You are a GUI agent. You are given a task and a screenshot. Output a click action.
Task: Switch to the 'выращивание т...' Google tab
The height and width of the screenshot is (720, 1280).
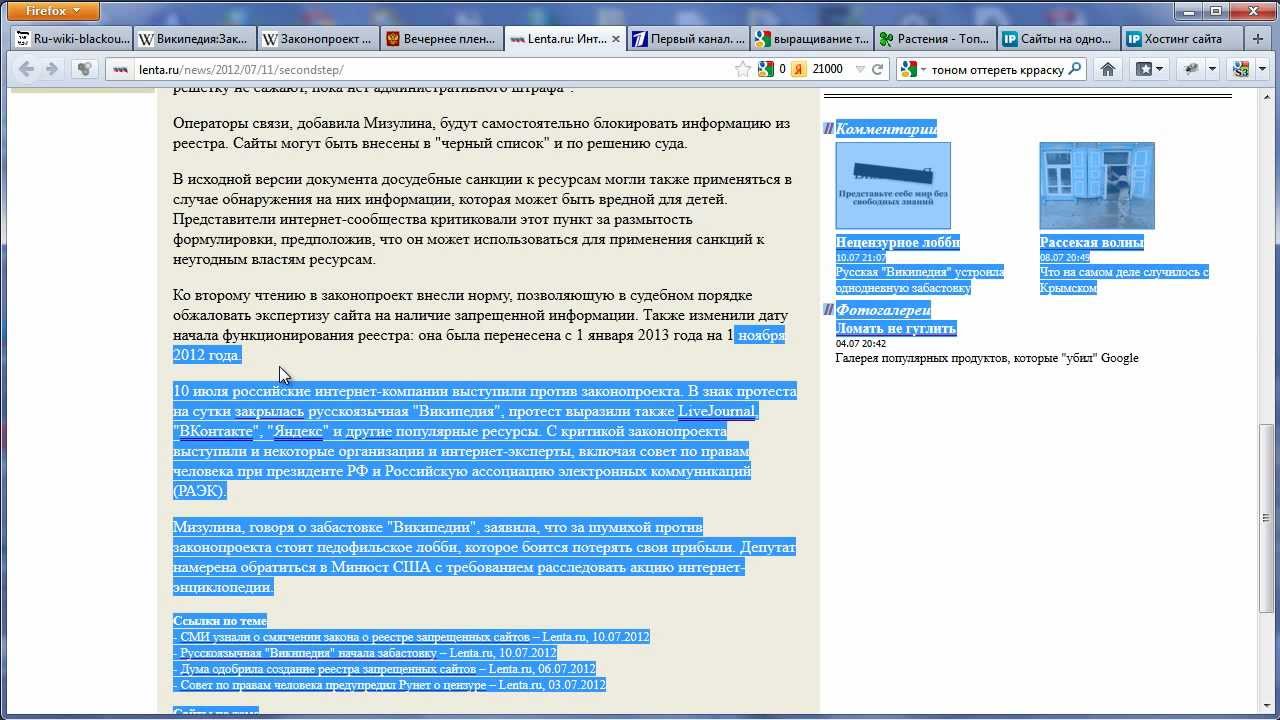[x=811, y=39]
